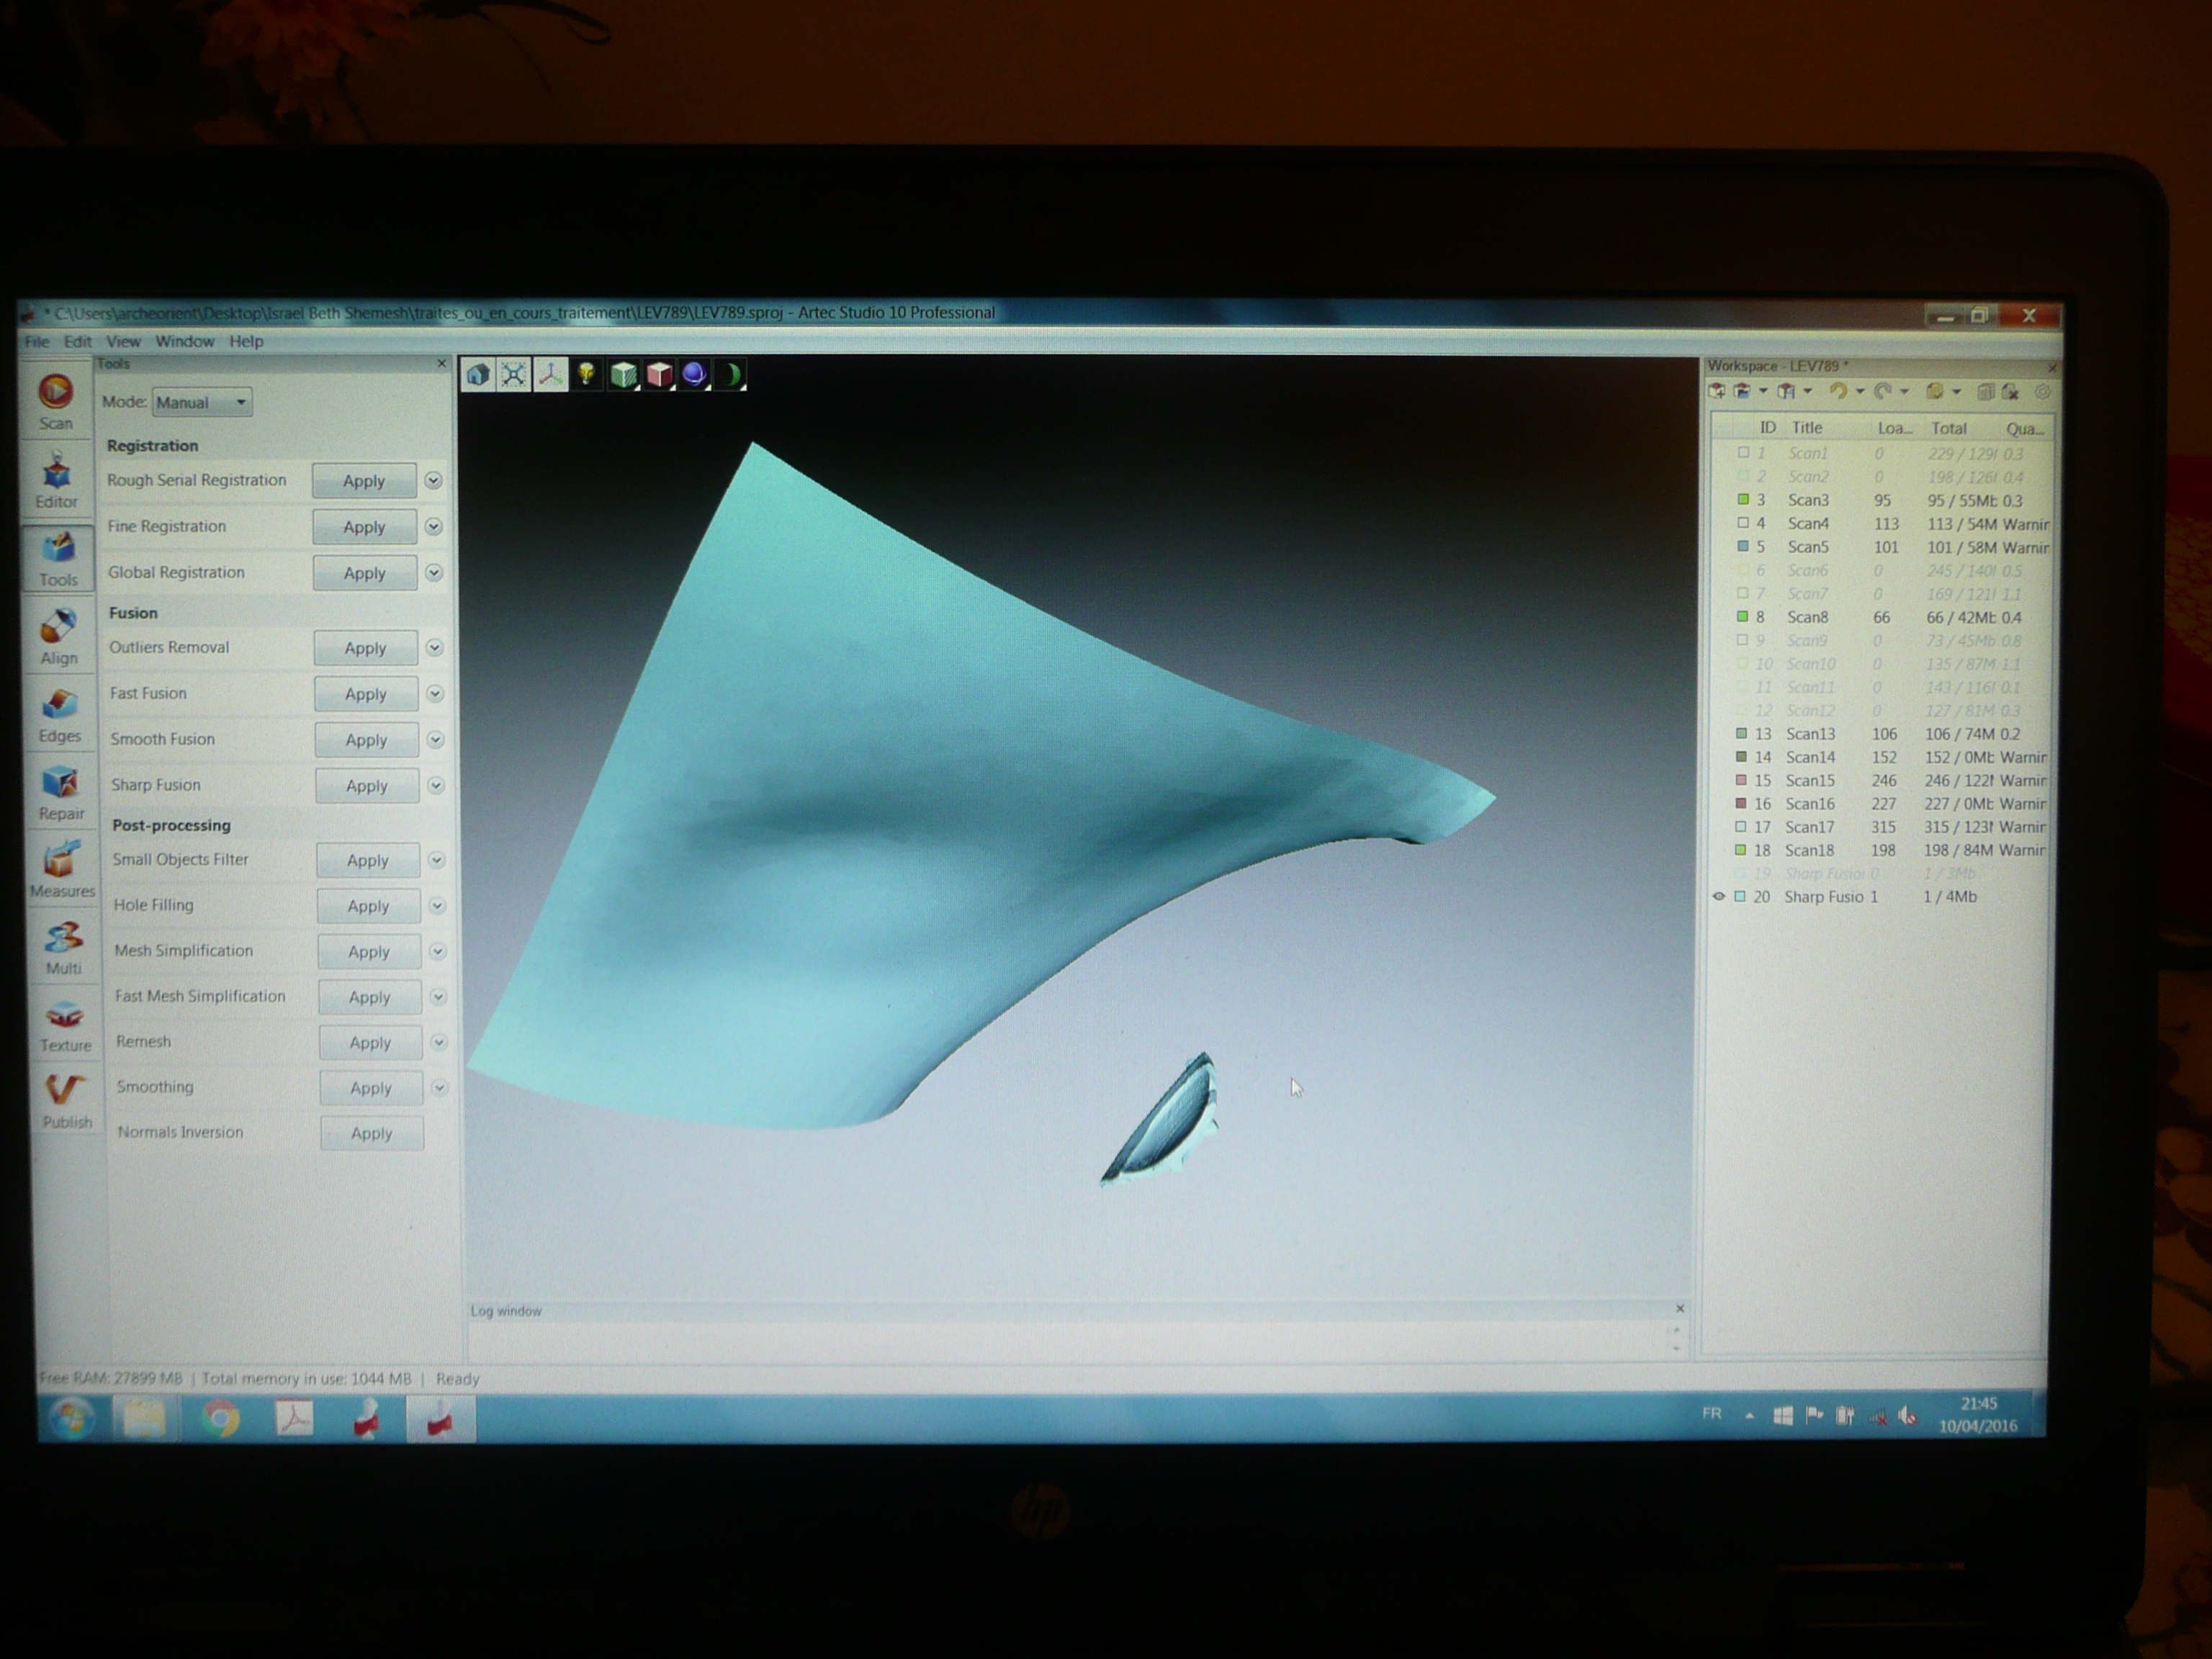Click the clock showing 21:45
Screen dimensions: 2212x1659
pos(1978,1403)
